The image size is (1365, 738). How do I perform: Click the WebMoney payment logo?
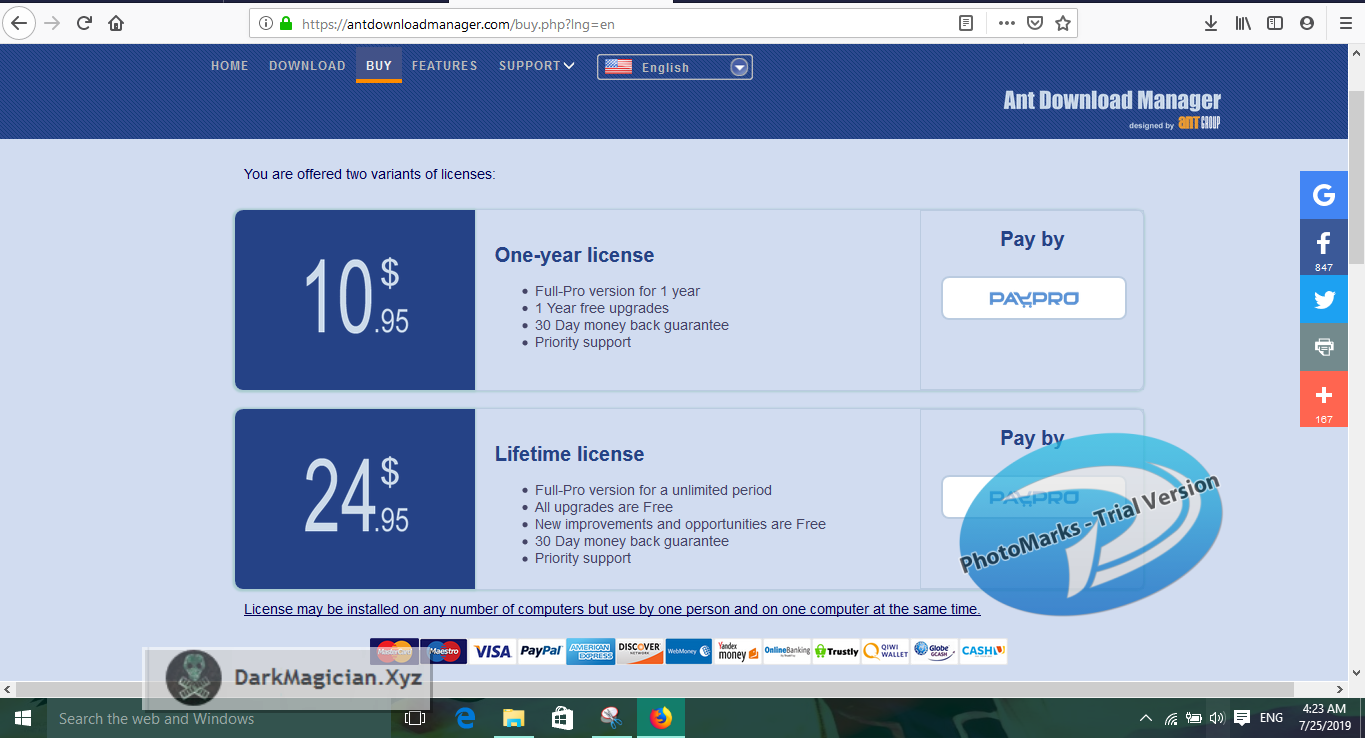coord(688,651)
